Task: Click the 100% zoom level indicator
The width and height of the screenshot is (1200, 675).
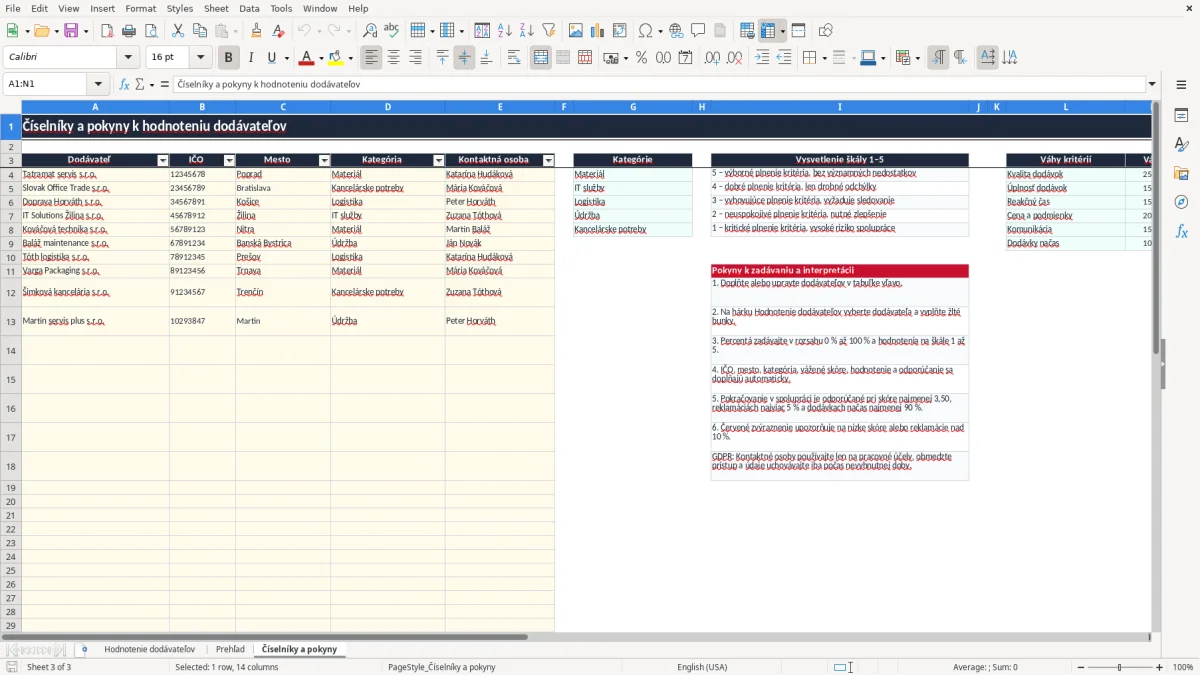Action: click(1183, 667)
